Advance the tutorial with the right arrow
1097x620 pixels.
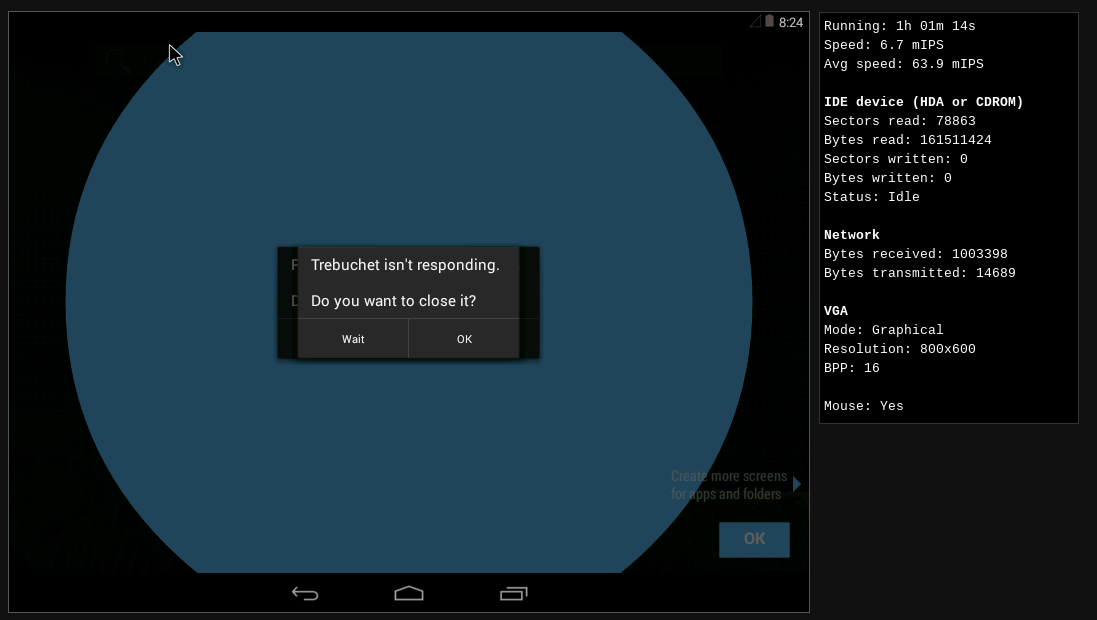(x=796, y=484)
